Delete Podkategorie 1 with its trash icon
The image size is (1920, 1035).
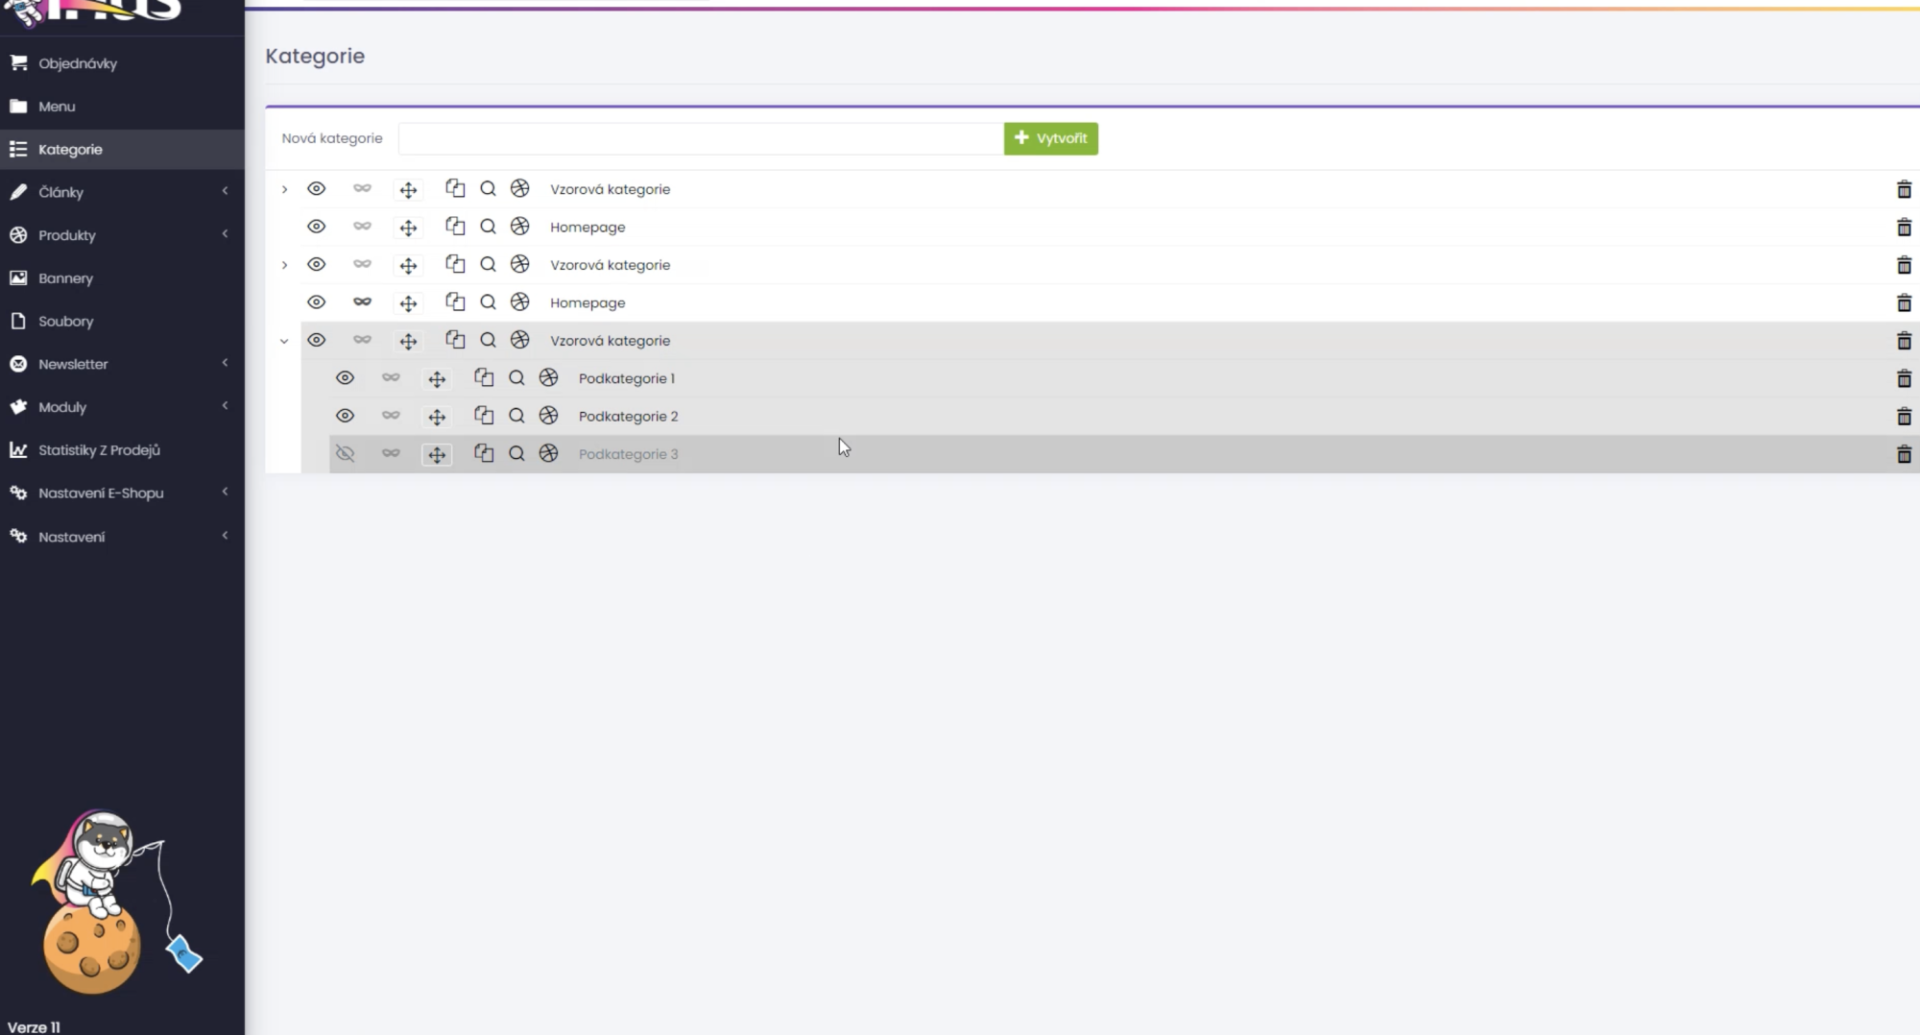(x=1903, y=378)
